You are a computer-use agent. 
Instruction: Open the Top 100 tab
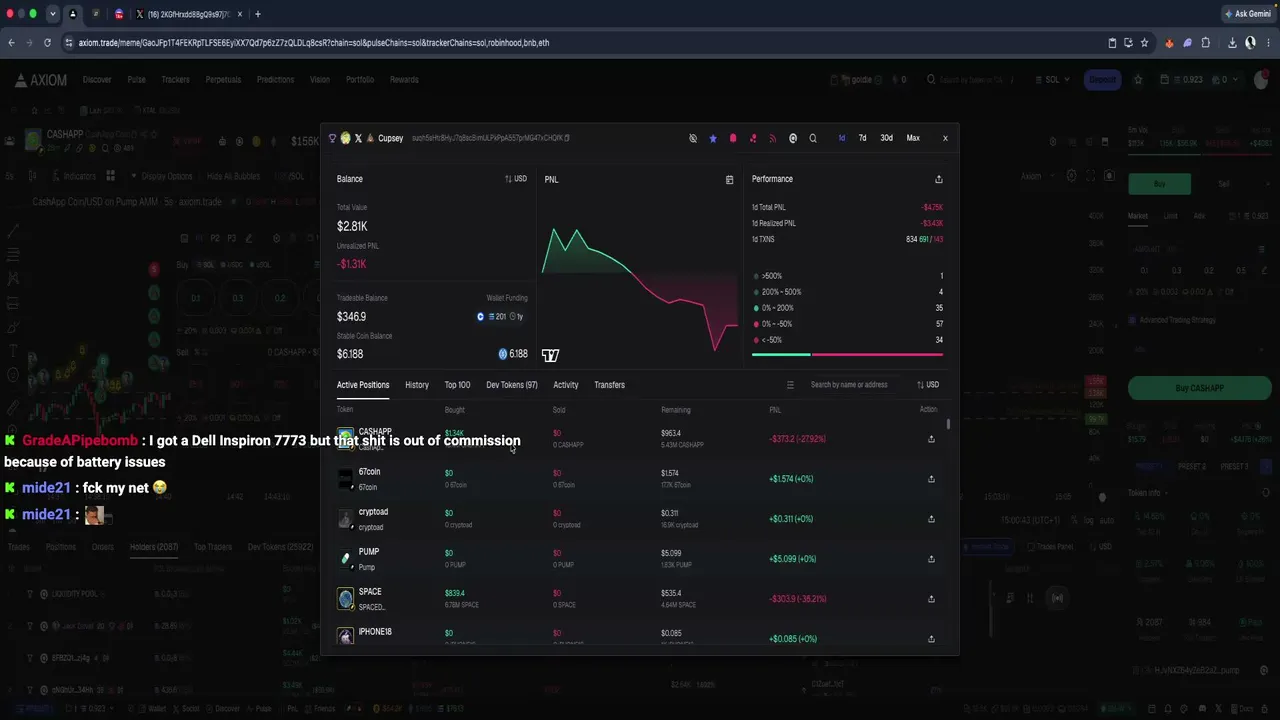pyautogui.click(x=457, y=385)
